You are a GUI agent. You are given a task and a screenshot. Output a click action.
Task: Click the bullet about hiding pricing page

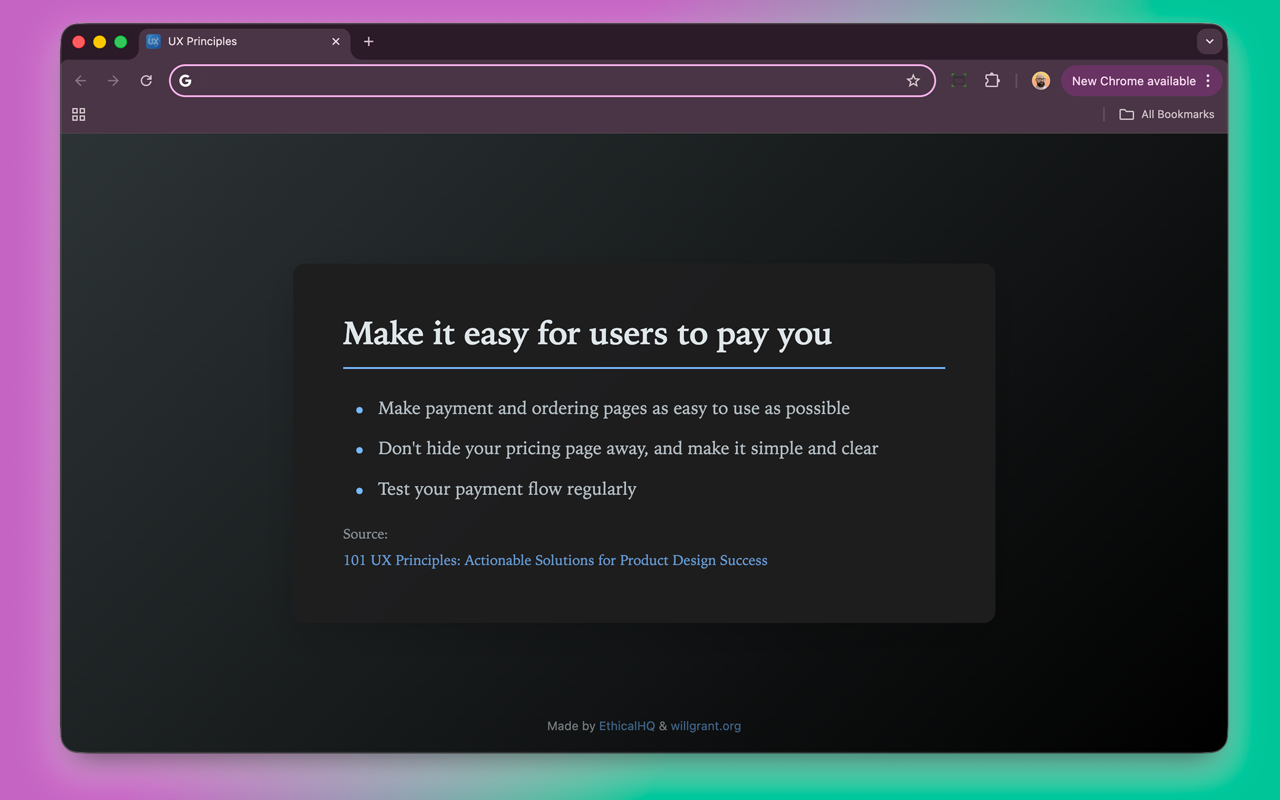pos(628,448)
